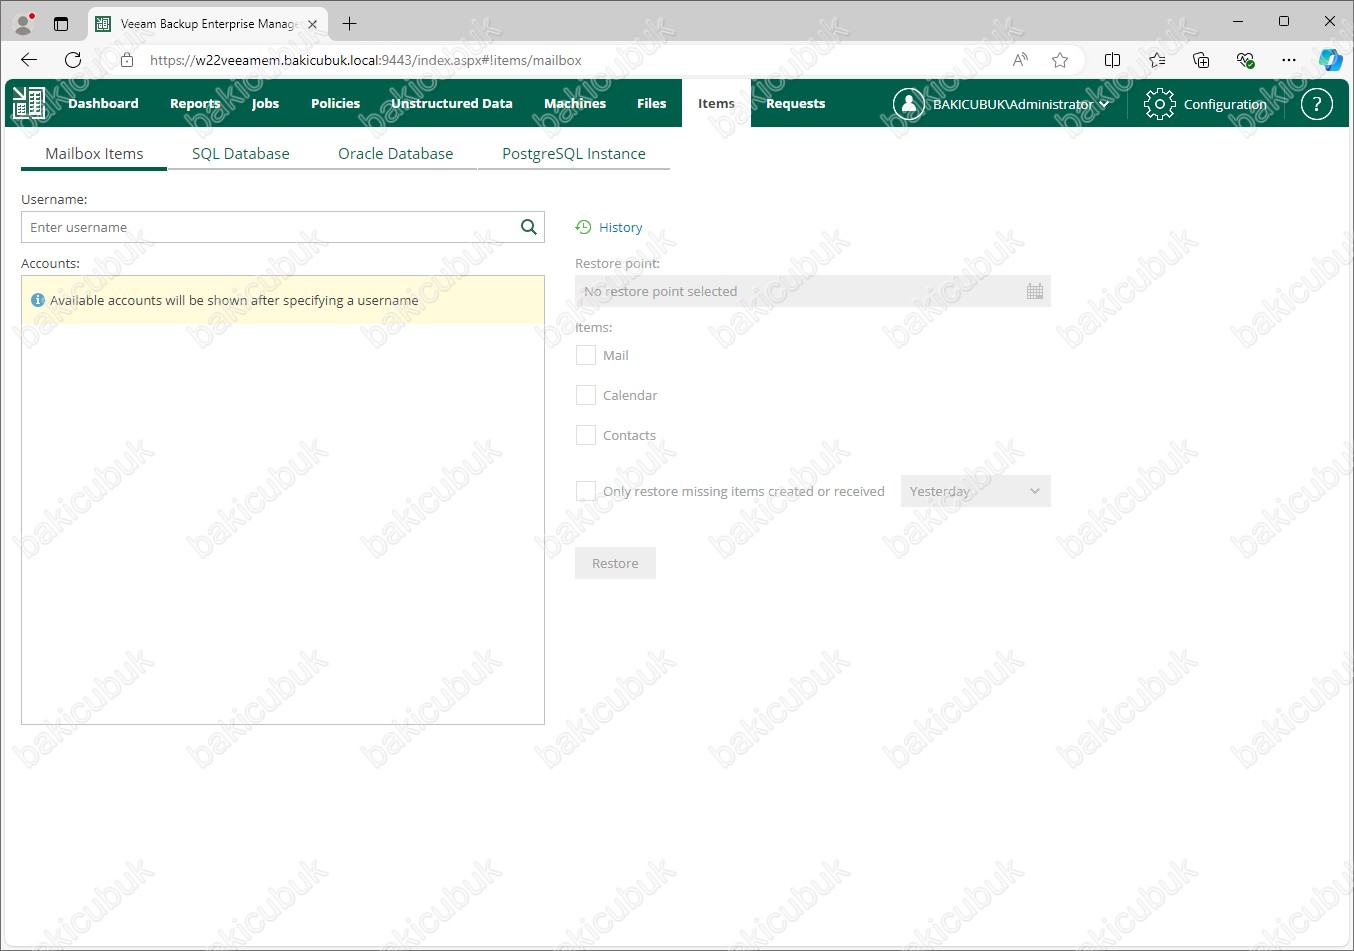The height and width of the screenshot is (951, 1354).
Task: Open the restore point calendar icon
Action: [1035, 291]
